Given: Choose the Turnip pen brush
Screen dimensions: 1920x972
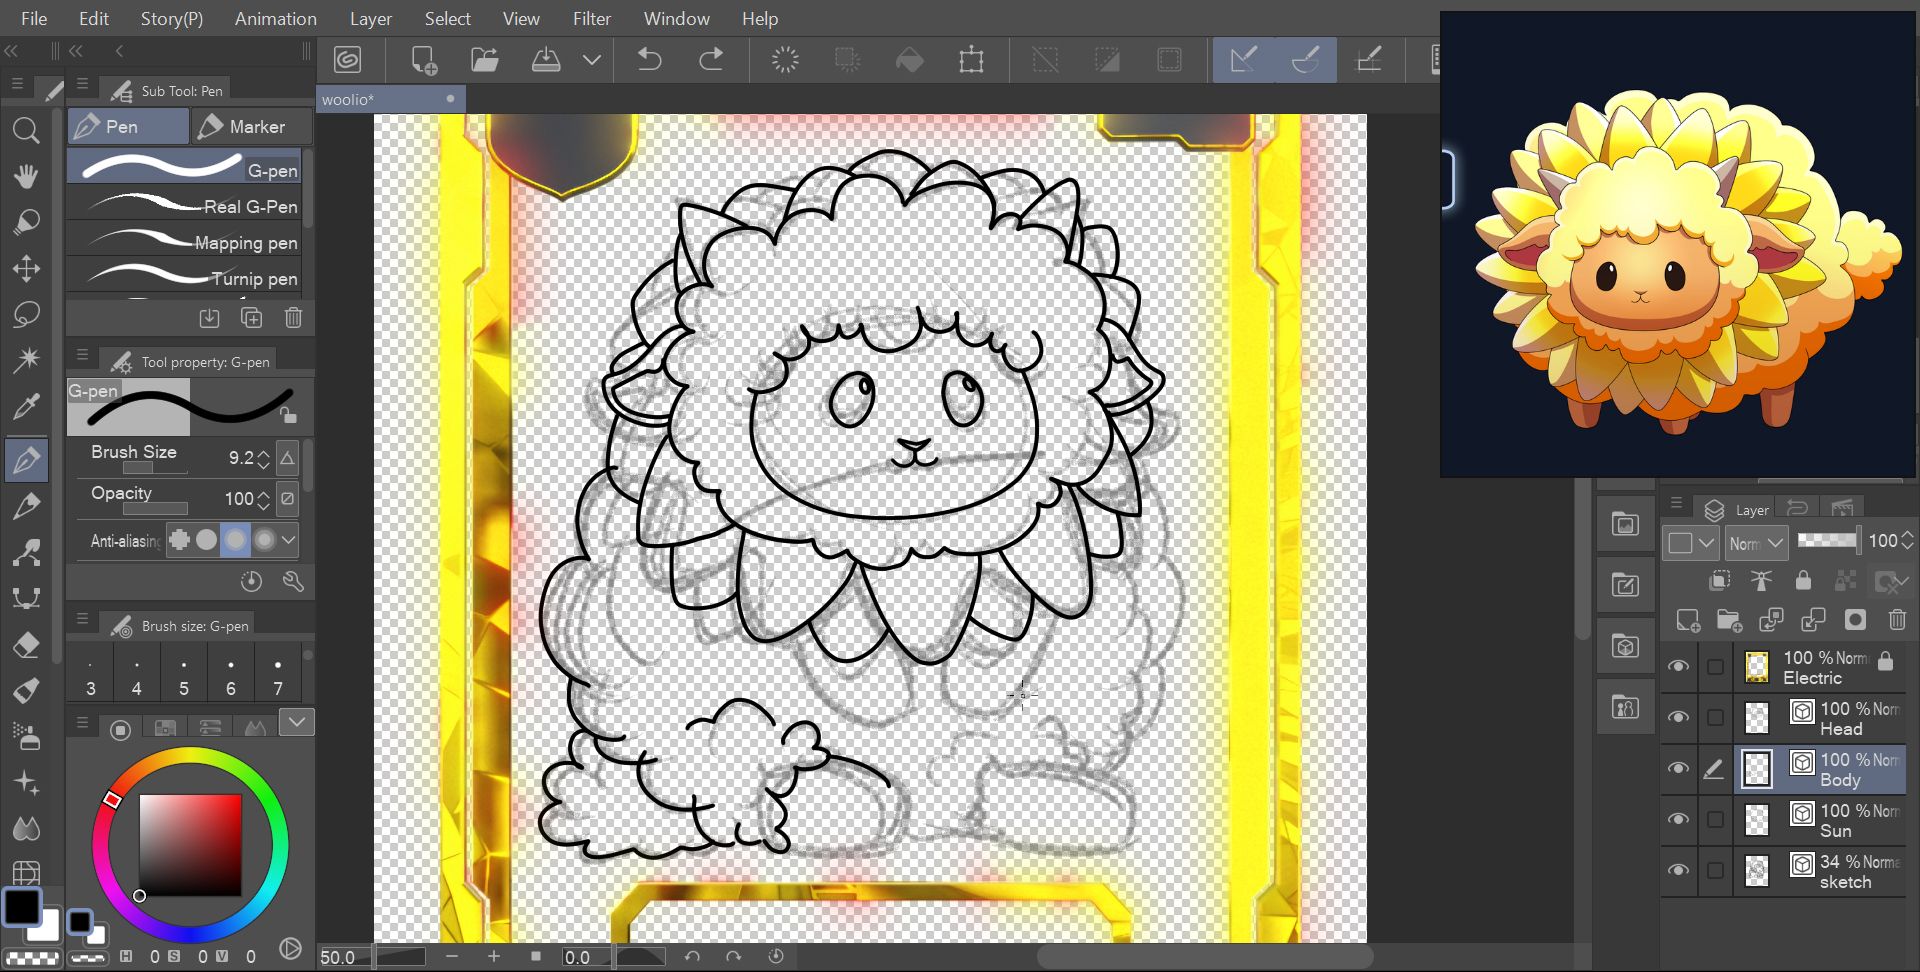Looking at the screenshot, I should pyautogui.click(x=185, y=278).
